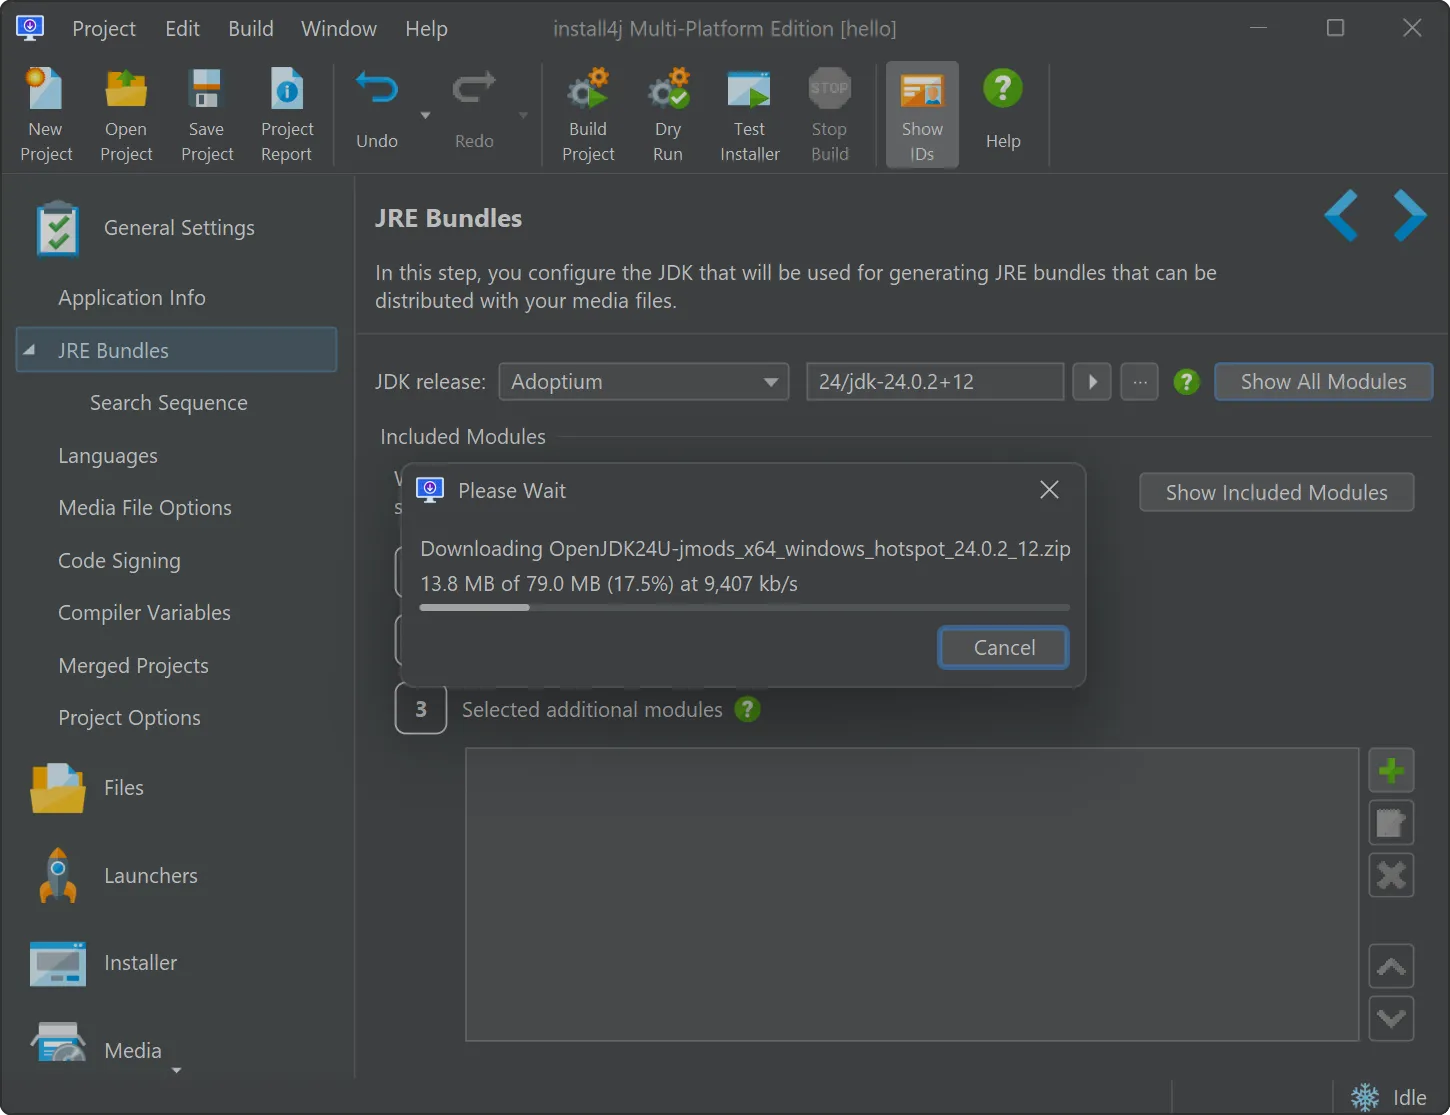
Task: Open the Files section
Action: [88, 788]
